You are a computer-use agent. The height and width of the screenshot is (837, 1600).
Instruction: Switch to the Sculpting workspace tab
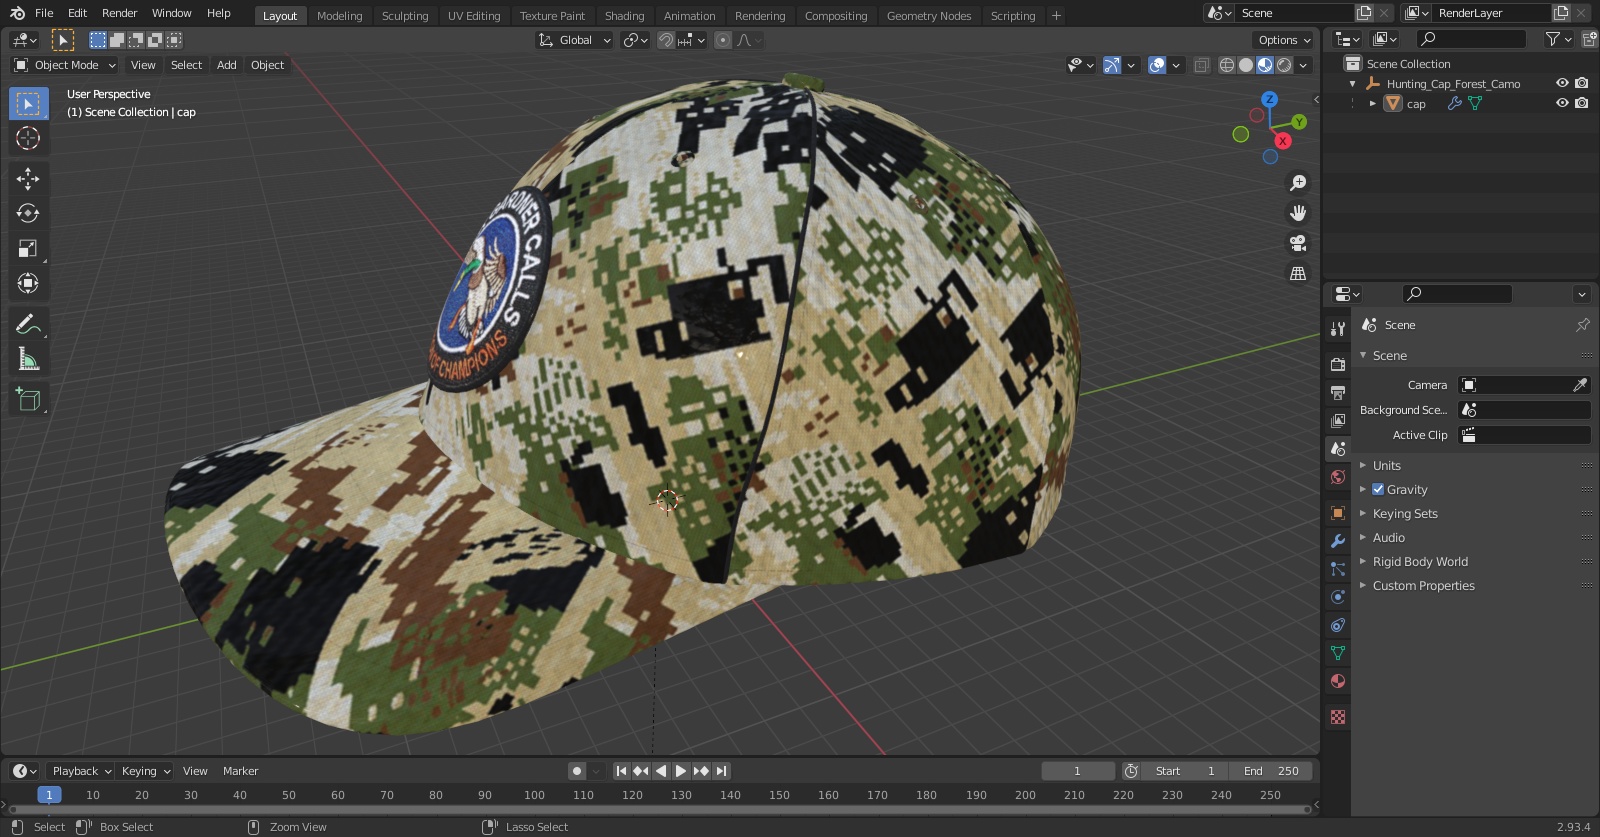pyautogui.click(x=405, y=16)
